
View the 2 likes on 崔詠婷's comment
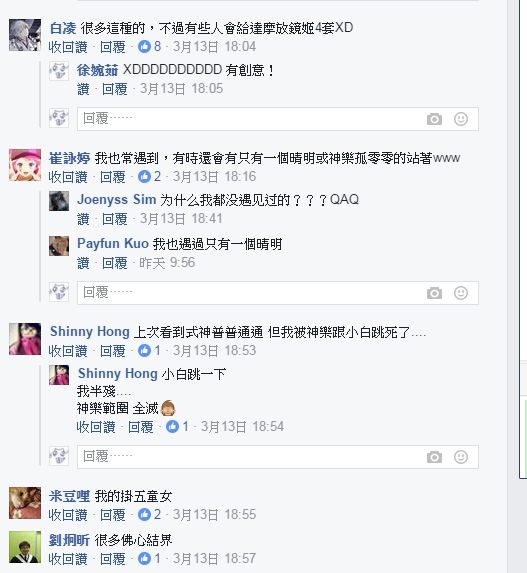(x=149, y=177)
